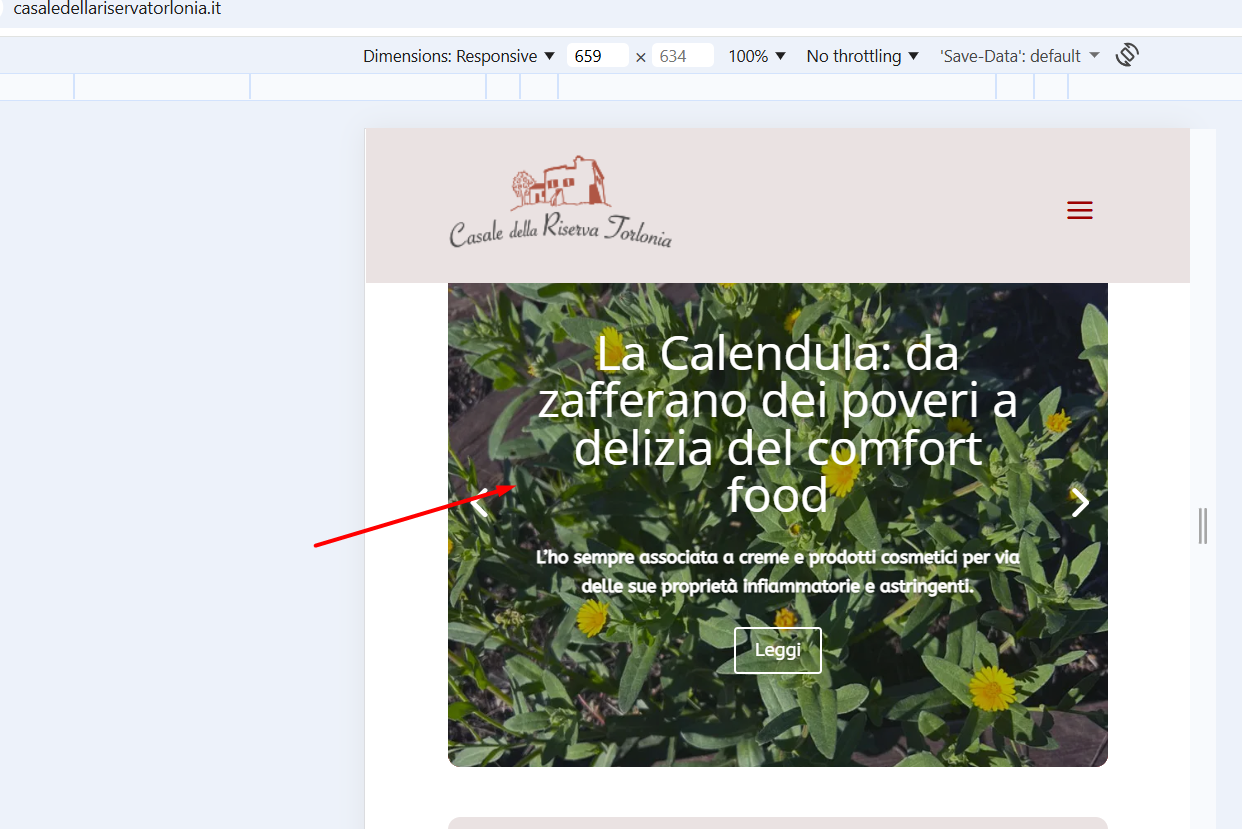Go to the previous slide arrow
This screenshot has height=829, width=1242.
pyautogui.click(x=479, y=503)
